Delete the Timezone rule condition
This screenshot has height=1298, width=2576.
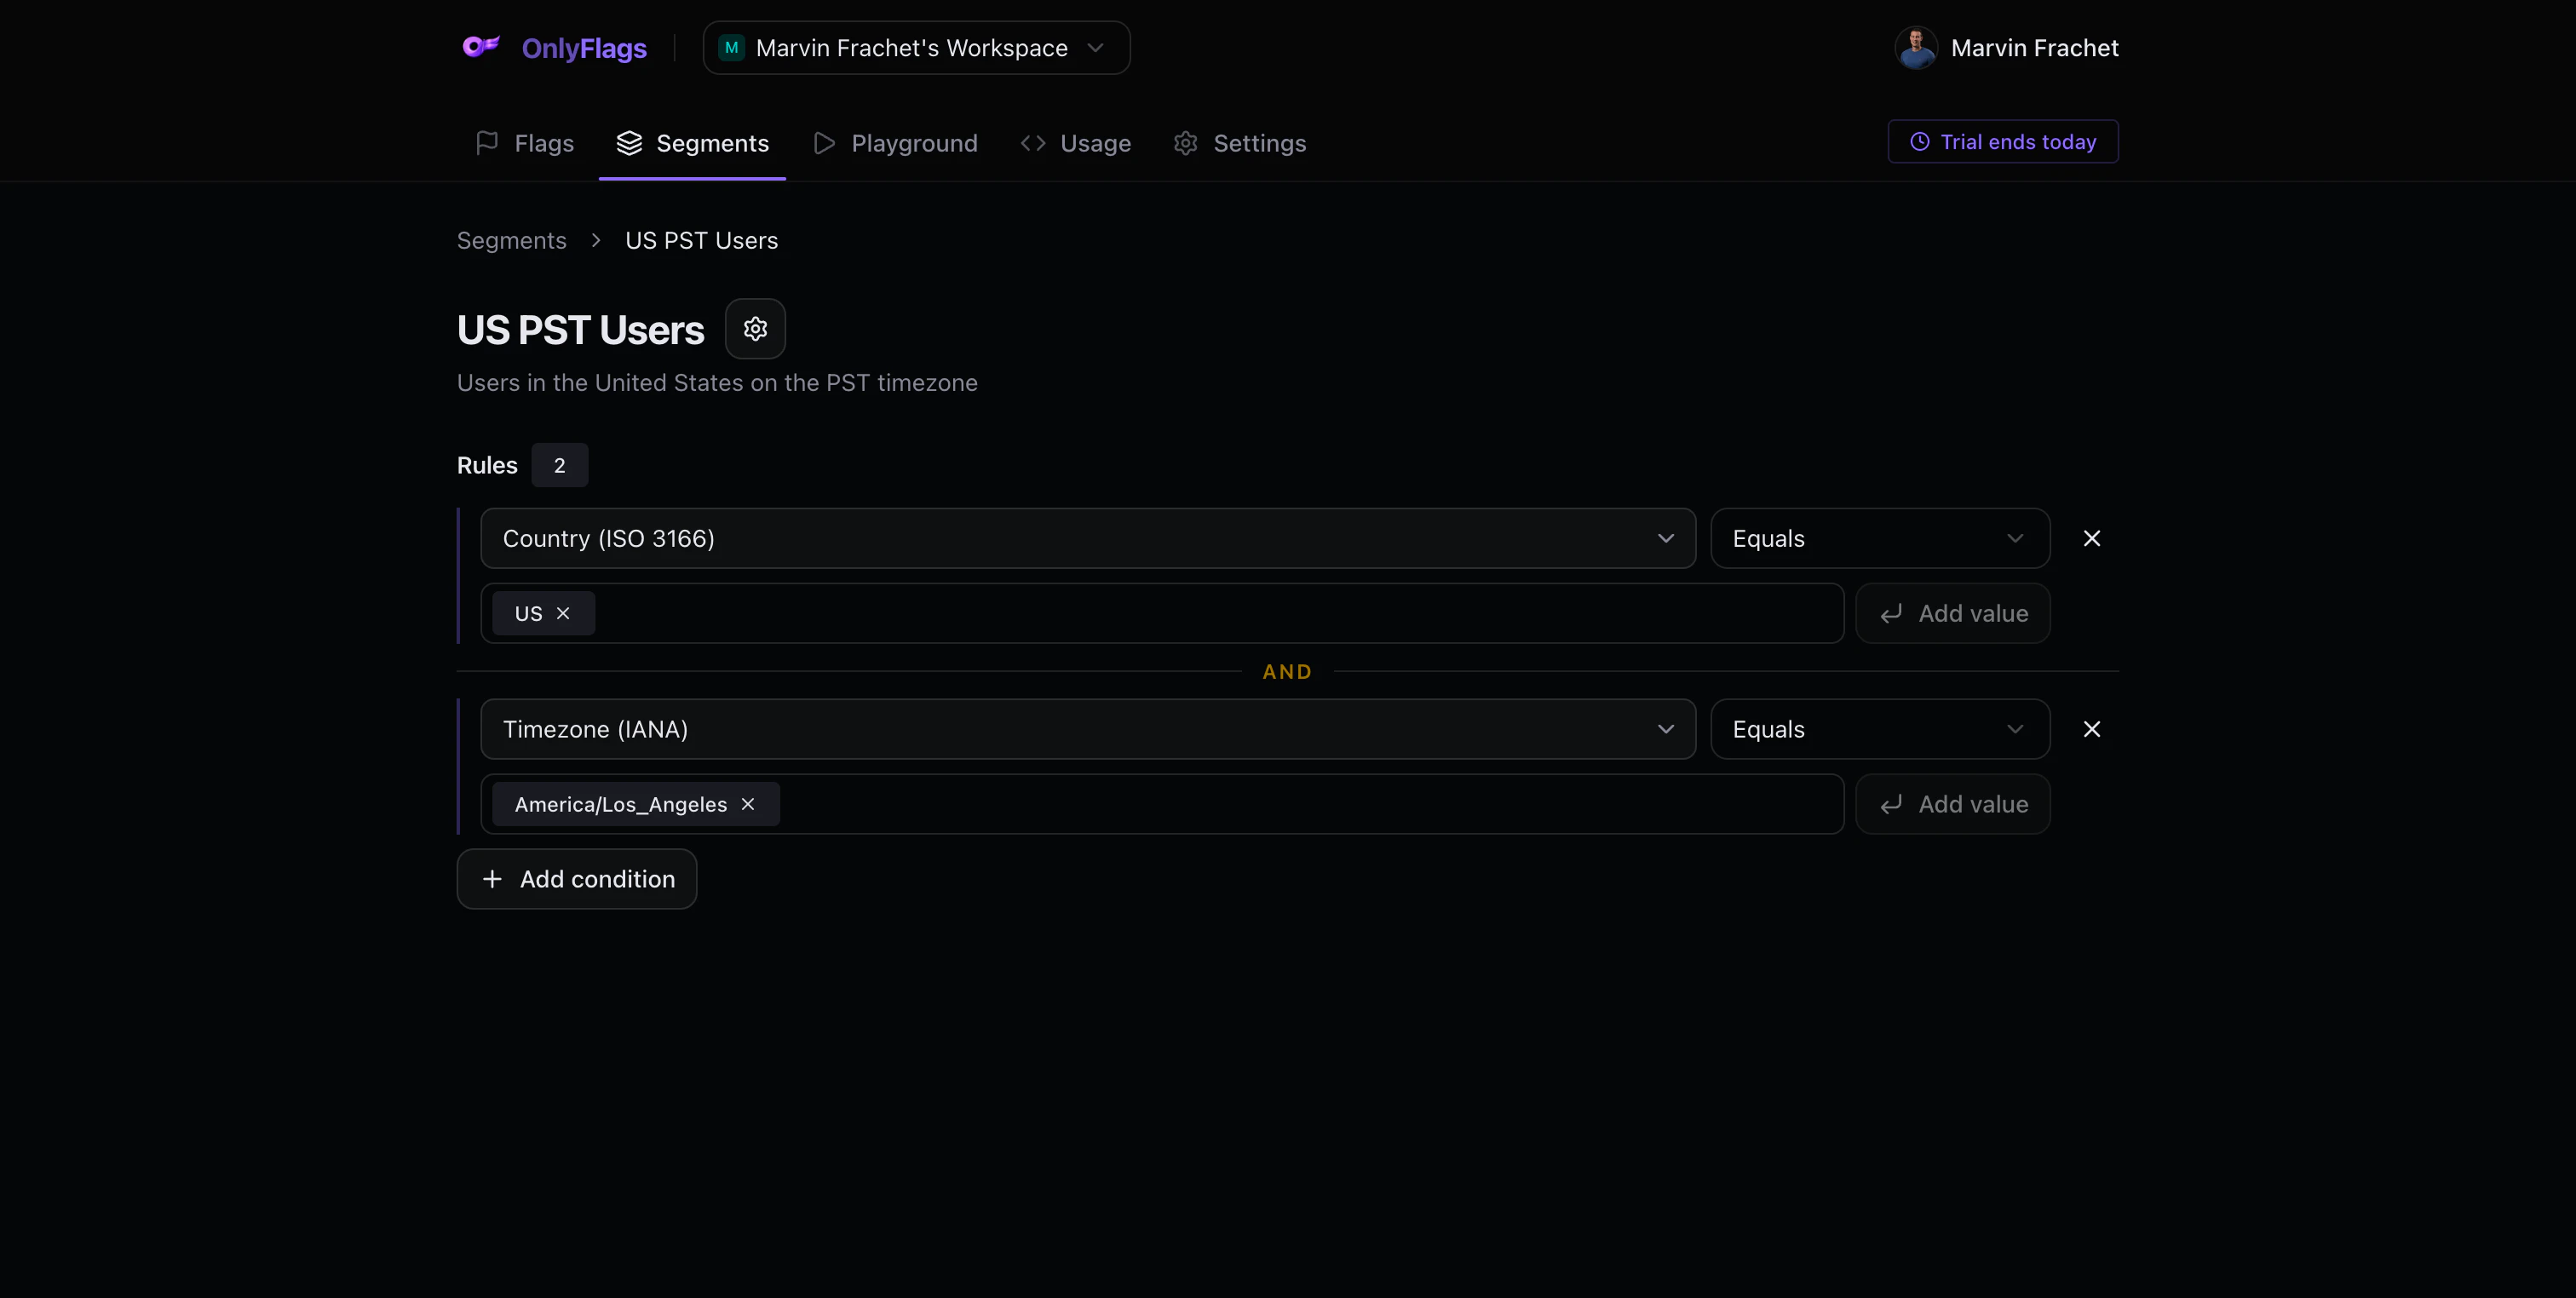(2091, 729)
